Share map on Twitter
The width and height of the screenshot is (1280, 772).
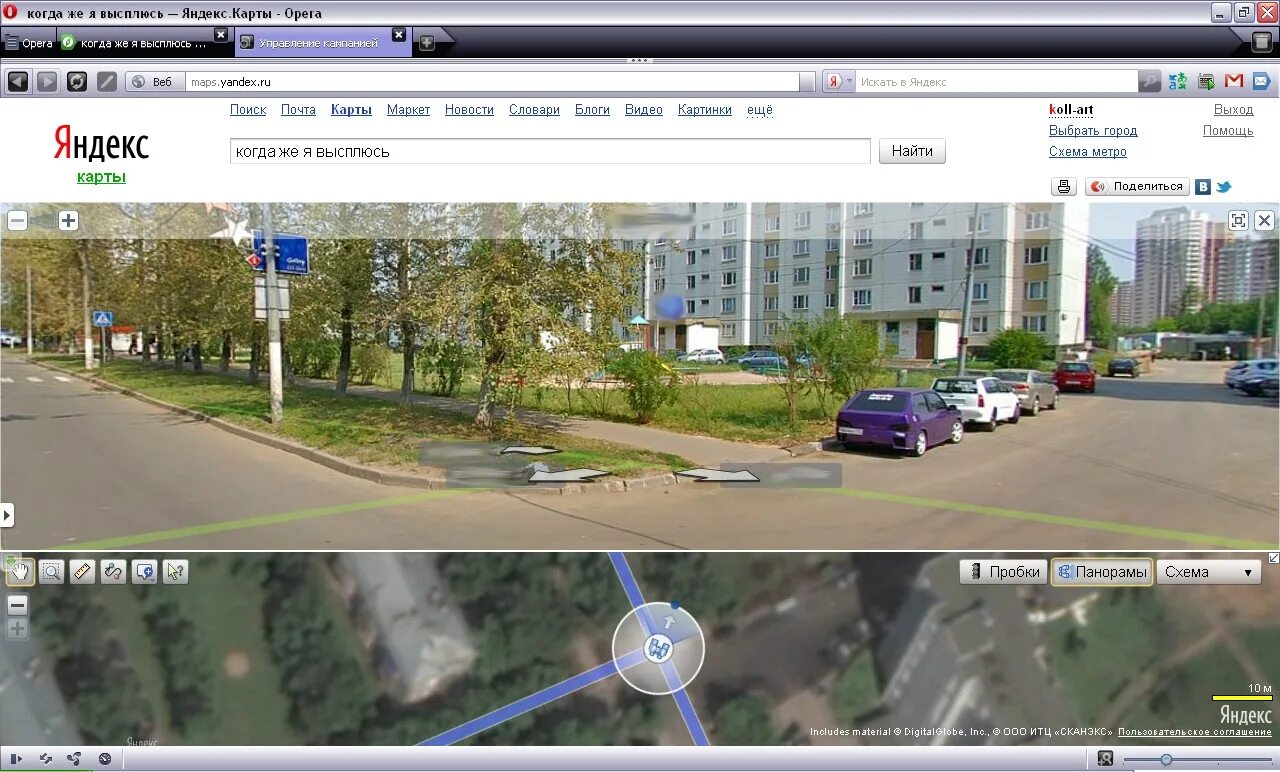pos(1223,187)
